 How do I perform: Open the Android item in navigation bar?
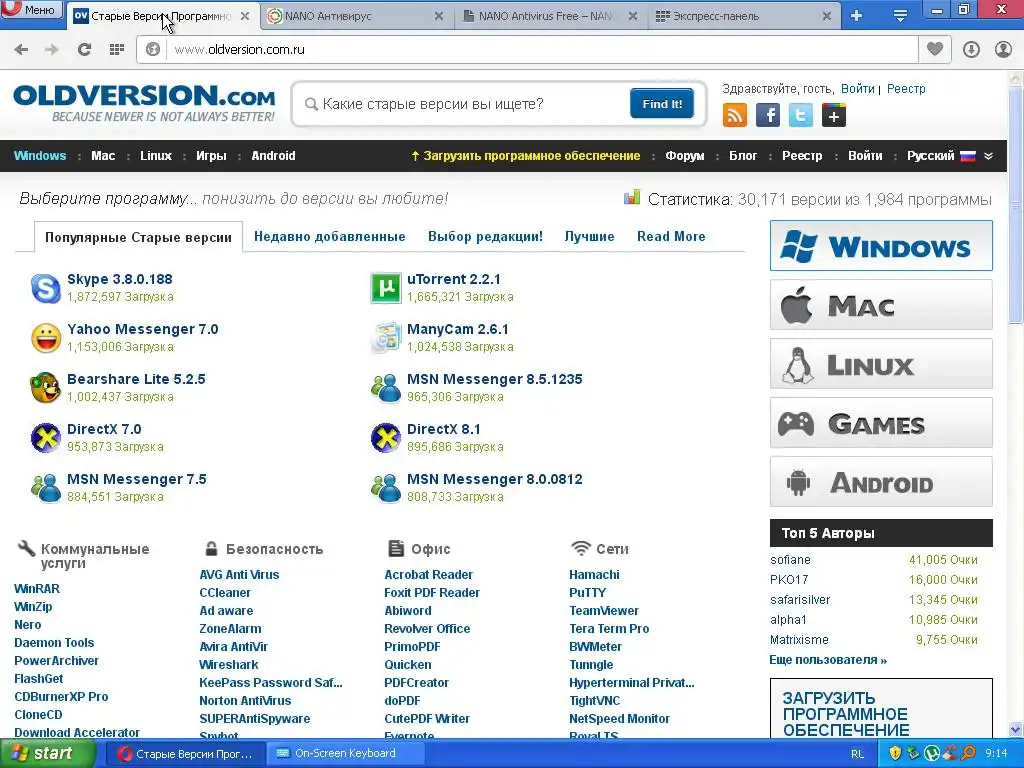273,156
